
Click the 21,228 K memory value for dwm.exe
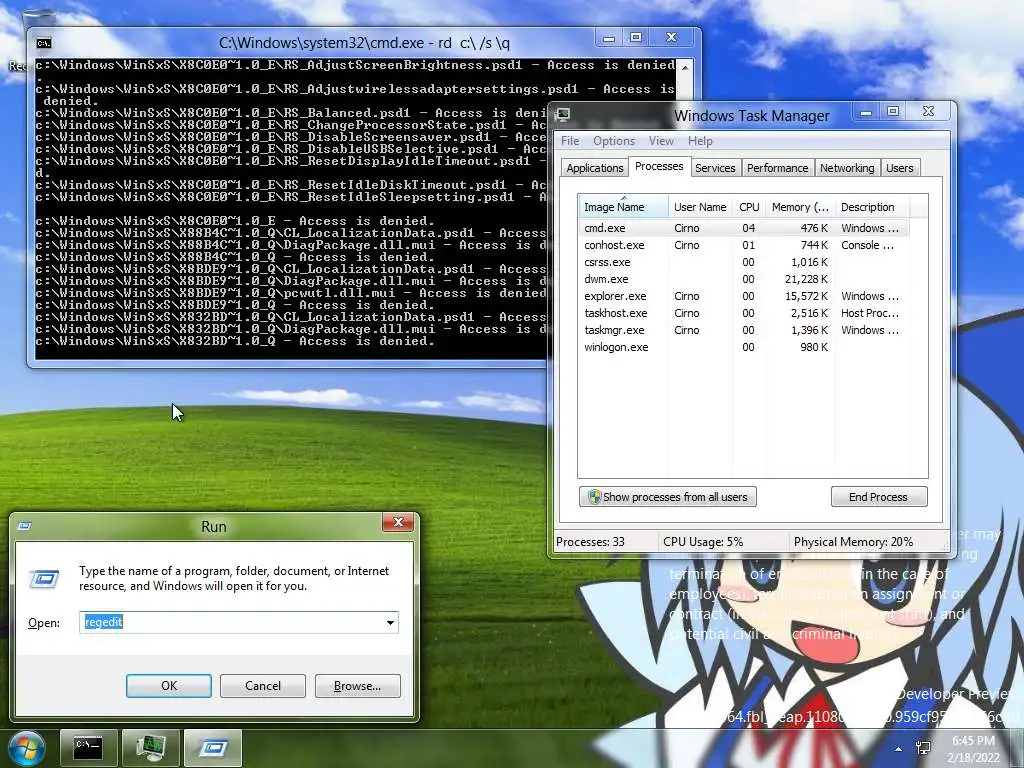click(x=806, y=279)
